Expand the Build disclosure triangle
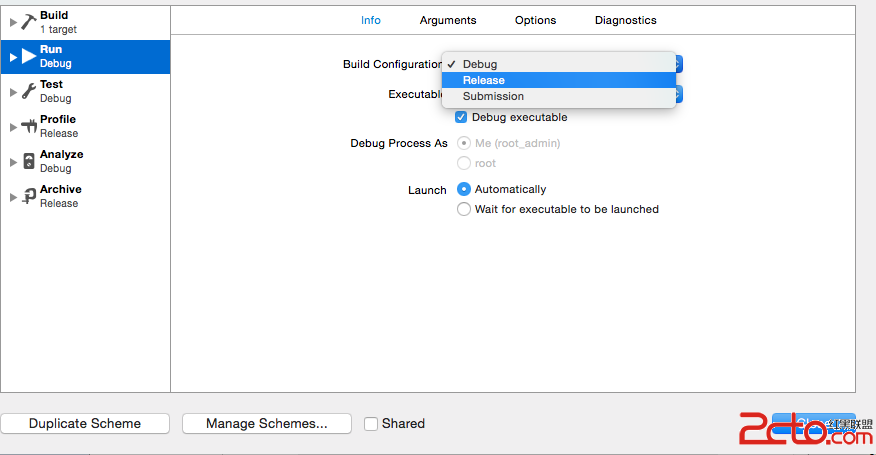876x455 pixels. [x=13, y=22]
